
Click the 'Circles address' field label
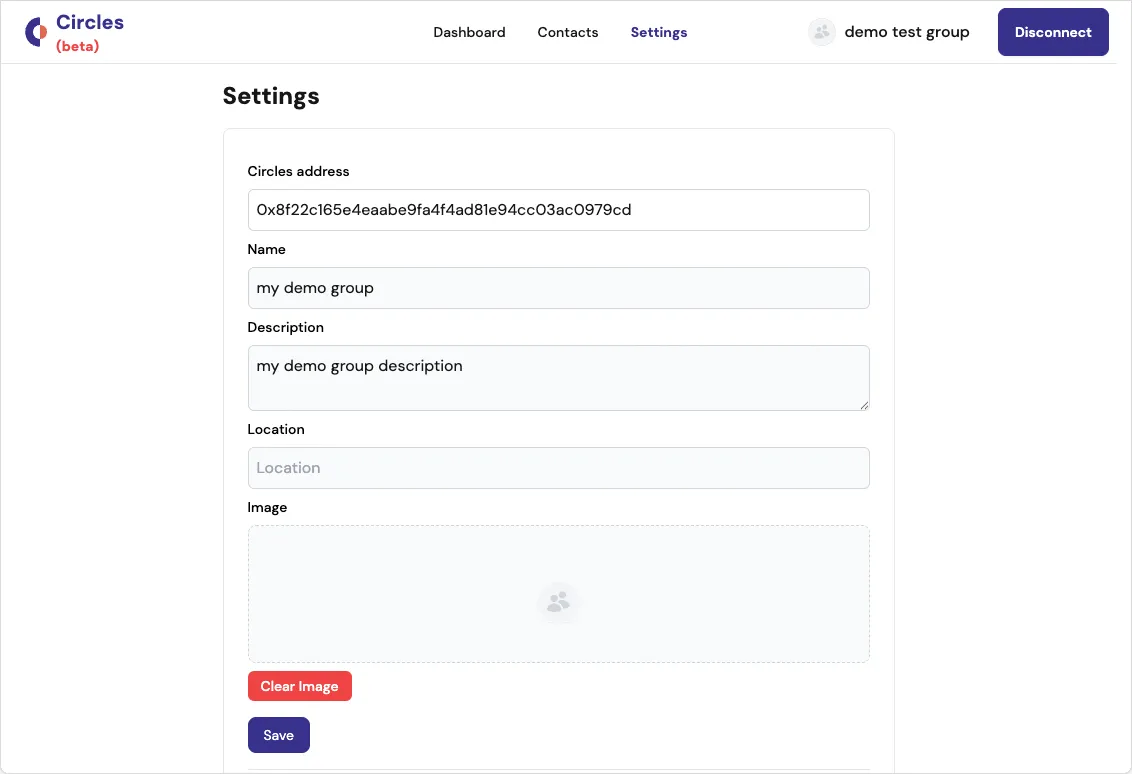coord(298,171)
